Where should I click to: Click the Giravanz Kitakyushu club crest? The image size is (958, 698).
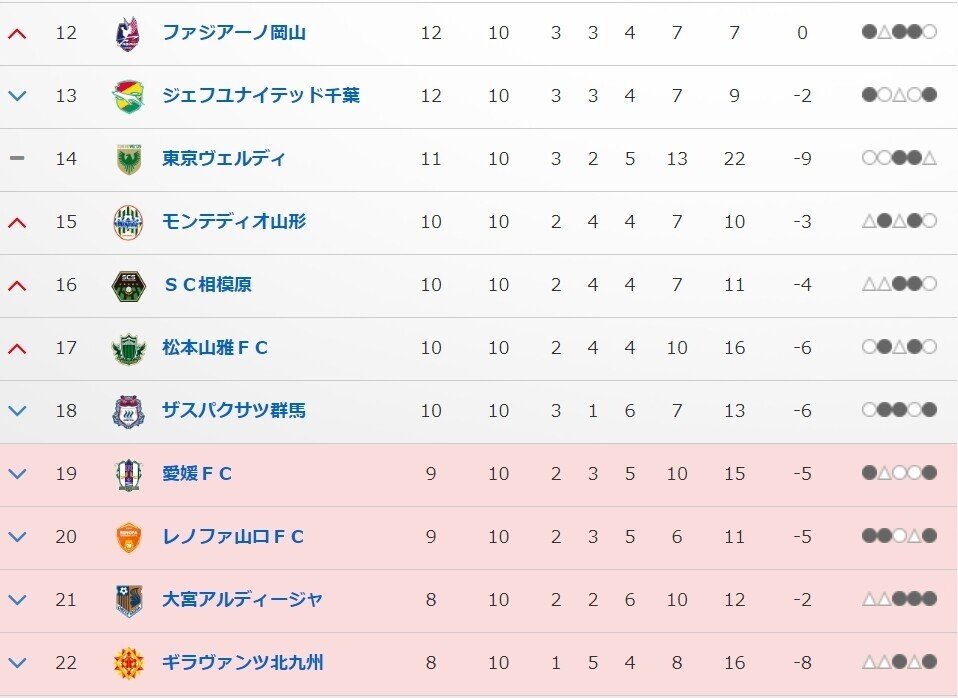[128, 663]
